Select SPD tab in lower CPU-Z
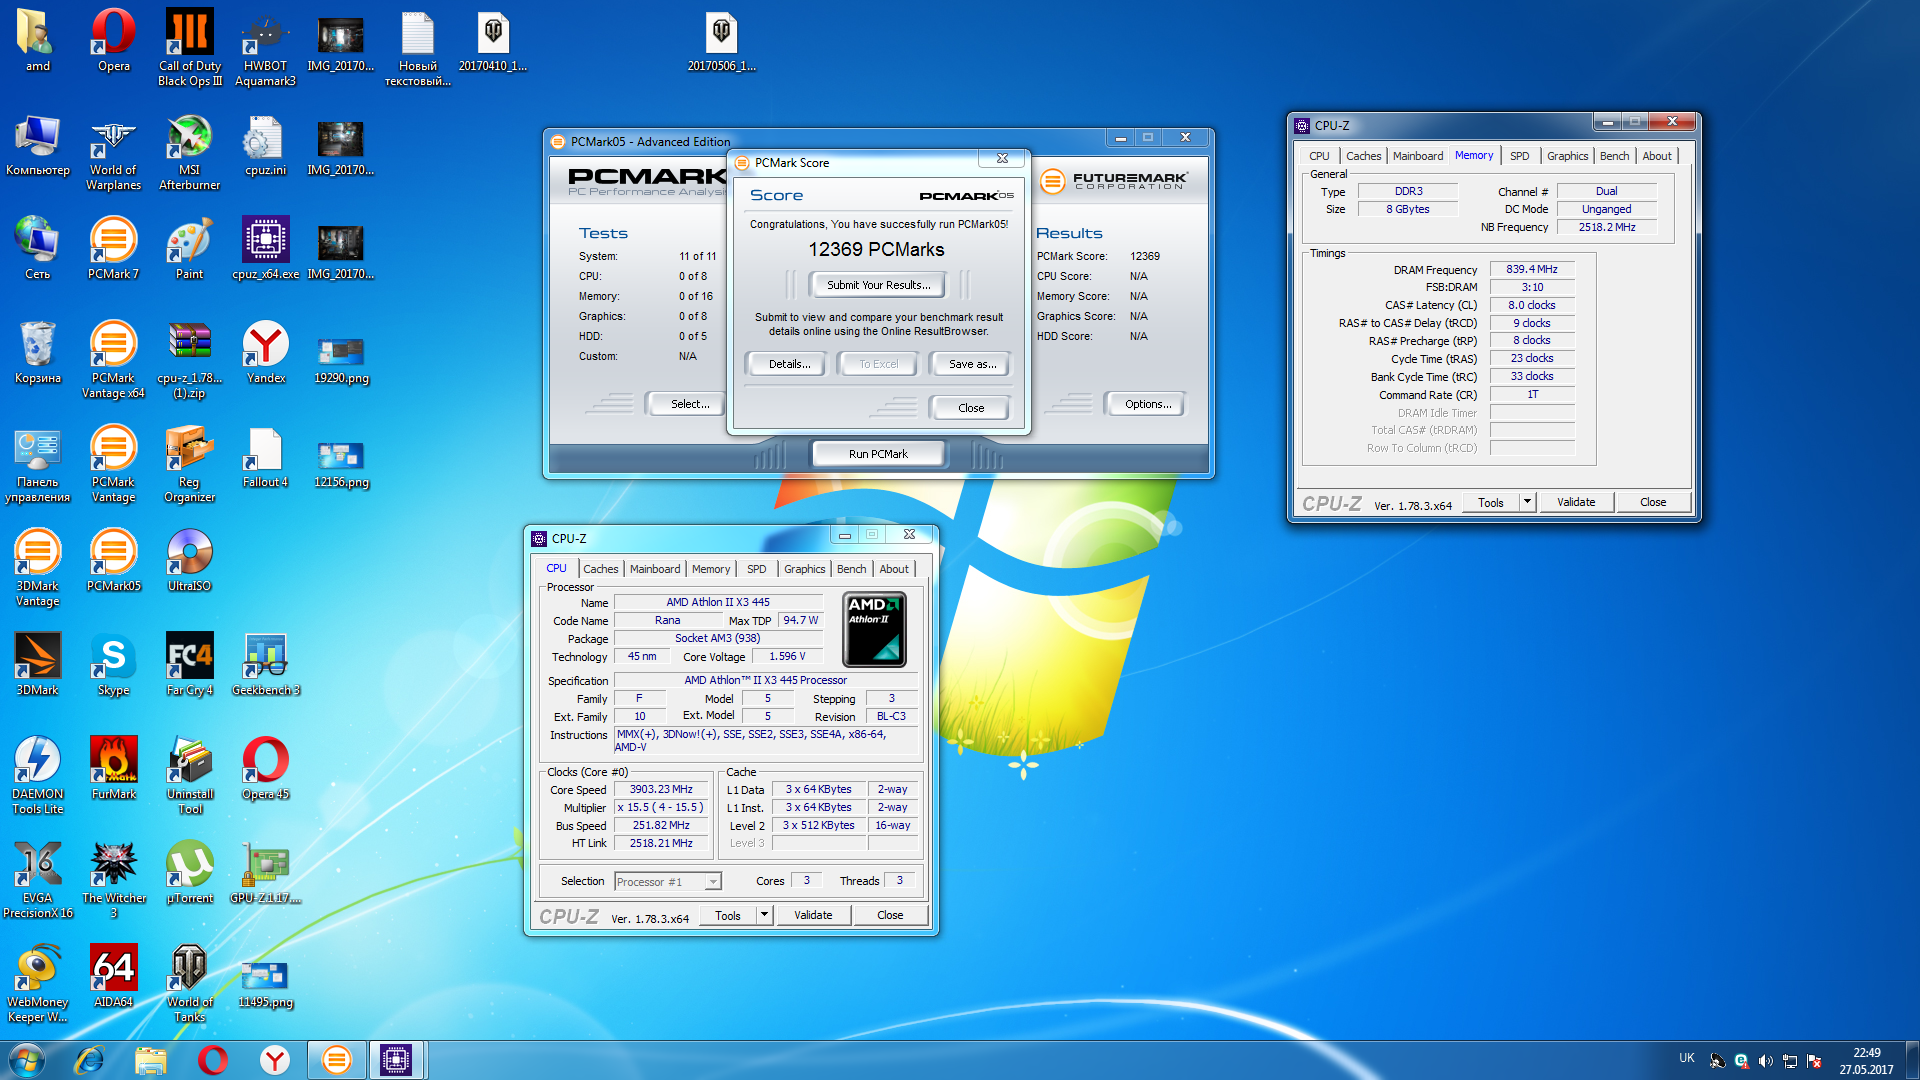The width and height of the screenshot is (1920, 1080). (756, 569)
